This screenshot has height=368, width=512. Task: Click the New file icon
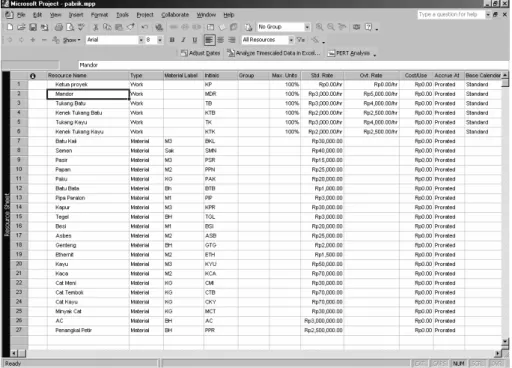10,27
